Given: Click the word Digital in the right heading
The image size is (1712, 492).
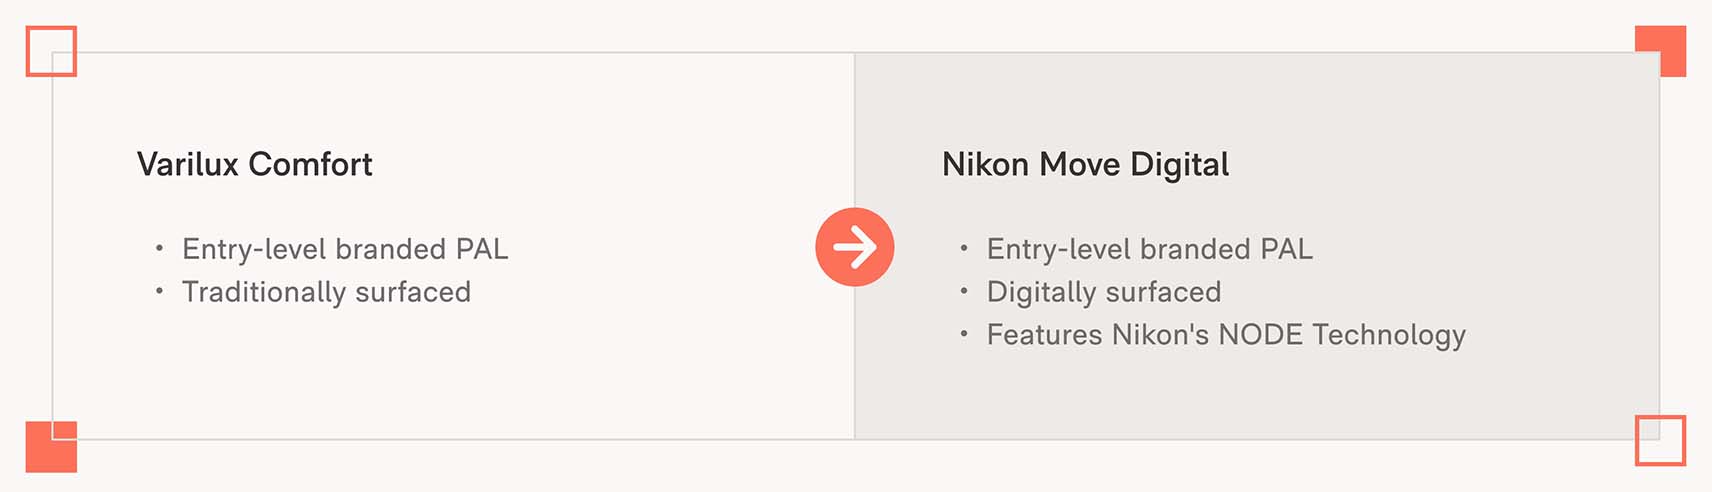Looking at the screenshot, I should (1180, 165).
